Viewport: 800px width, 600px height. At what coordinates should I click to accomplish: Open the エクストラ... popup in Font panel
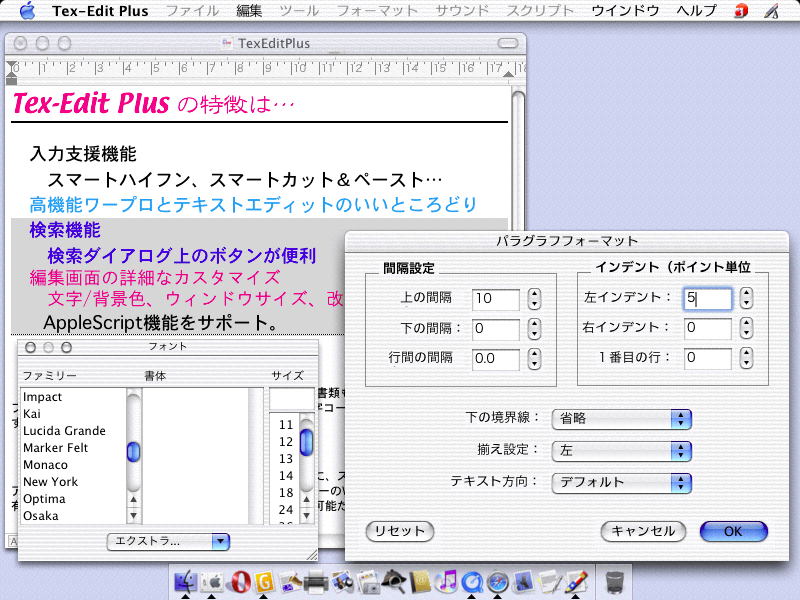(168, 541)
